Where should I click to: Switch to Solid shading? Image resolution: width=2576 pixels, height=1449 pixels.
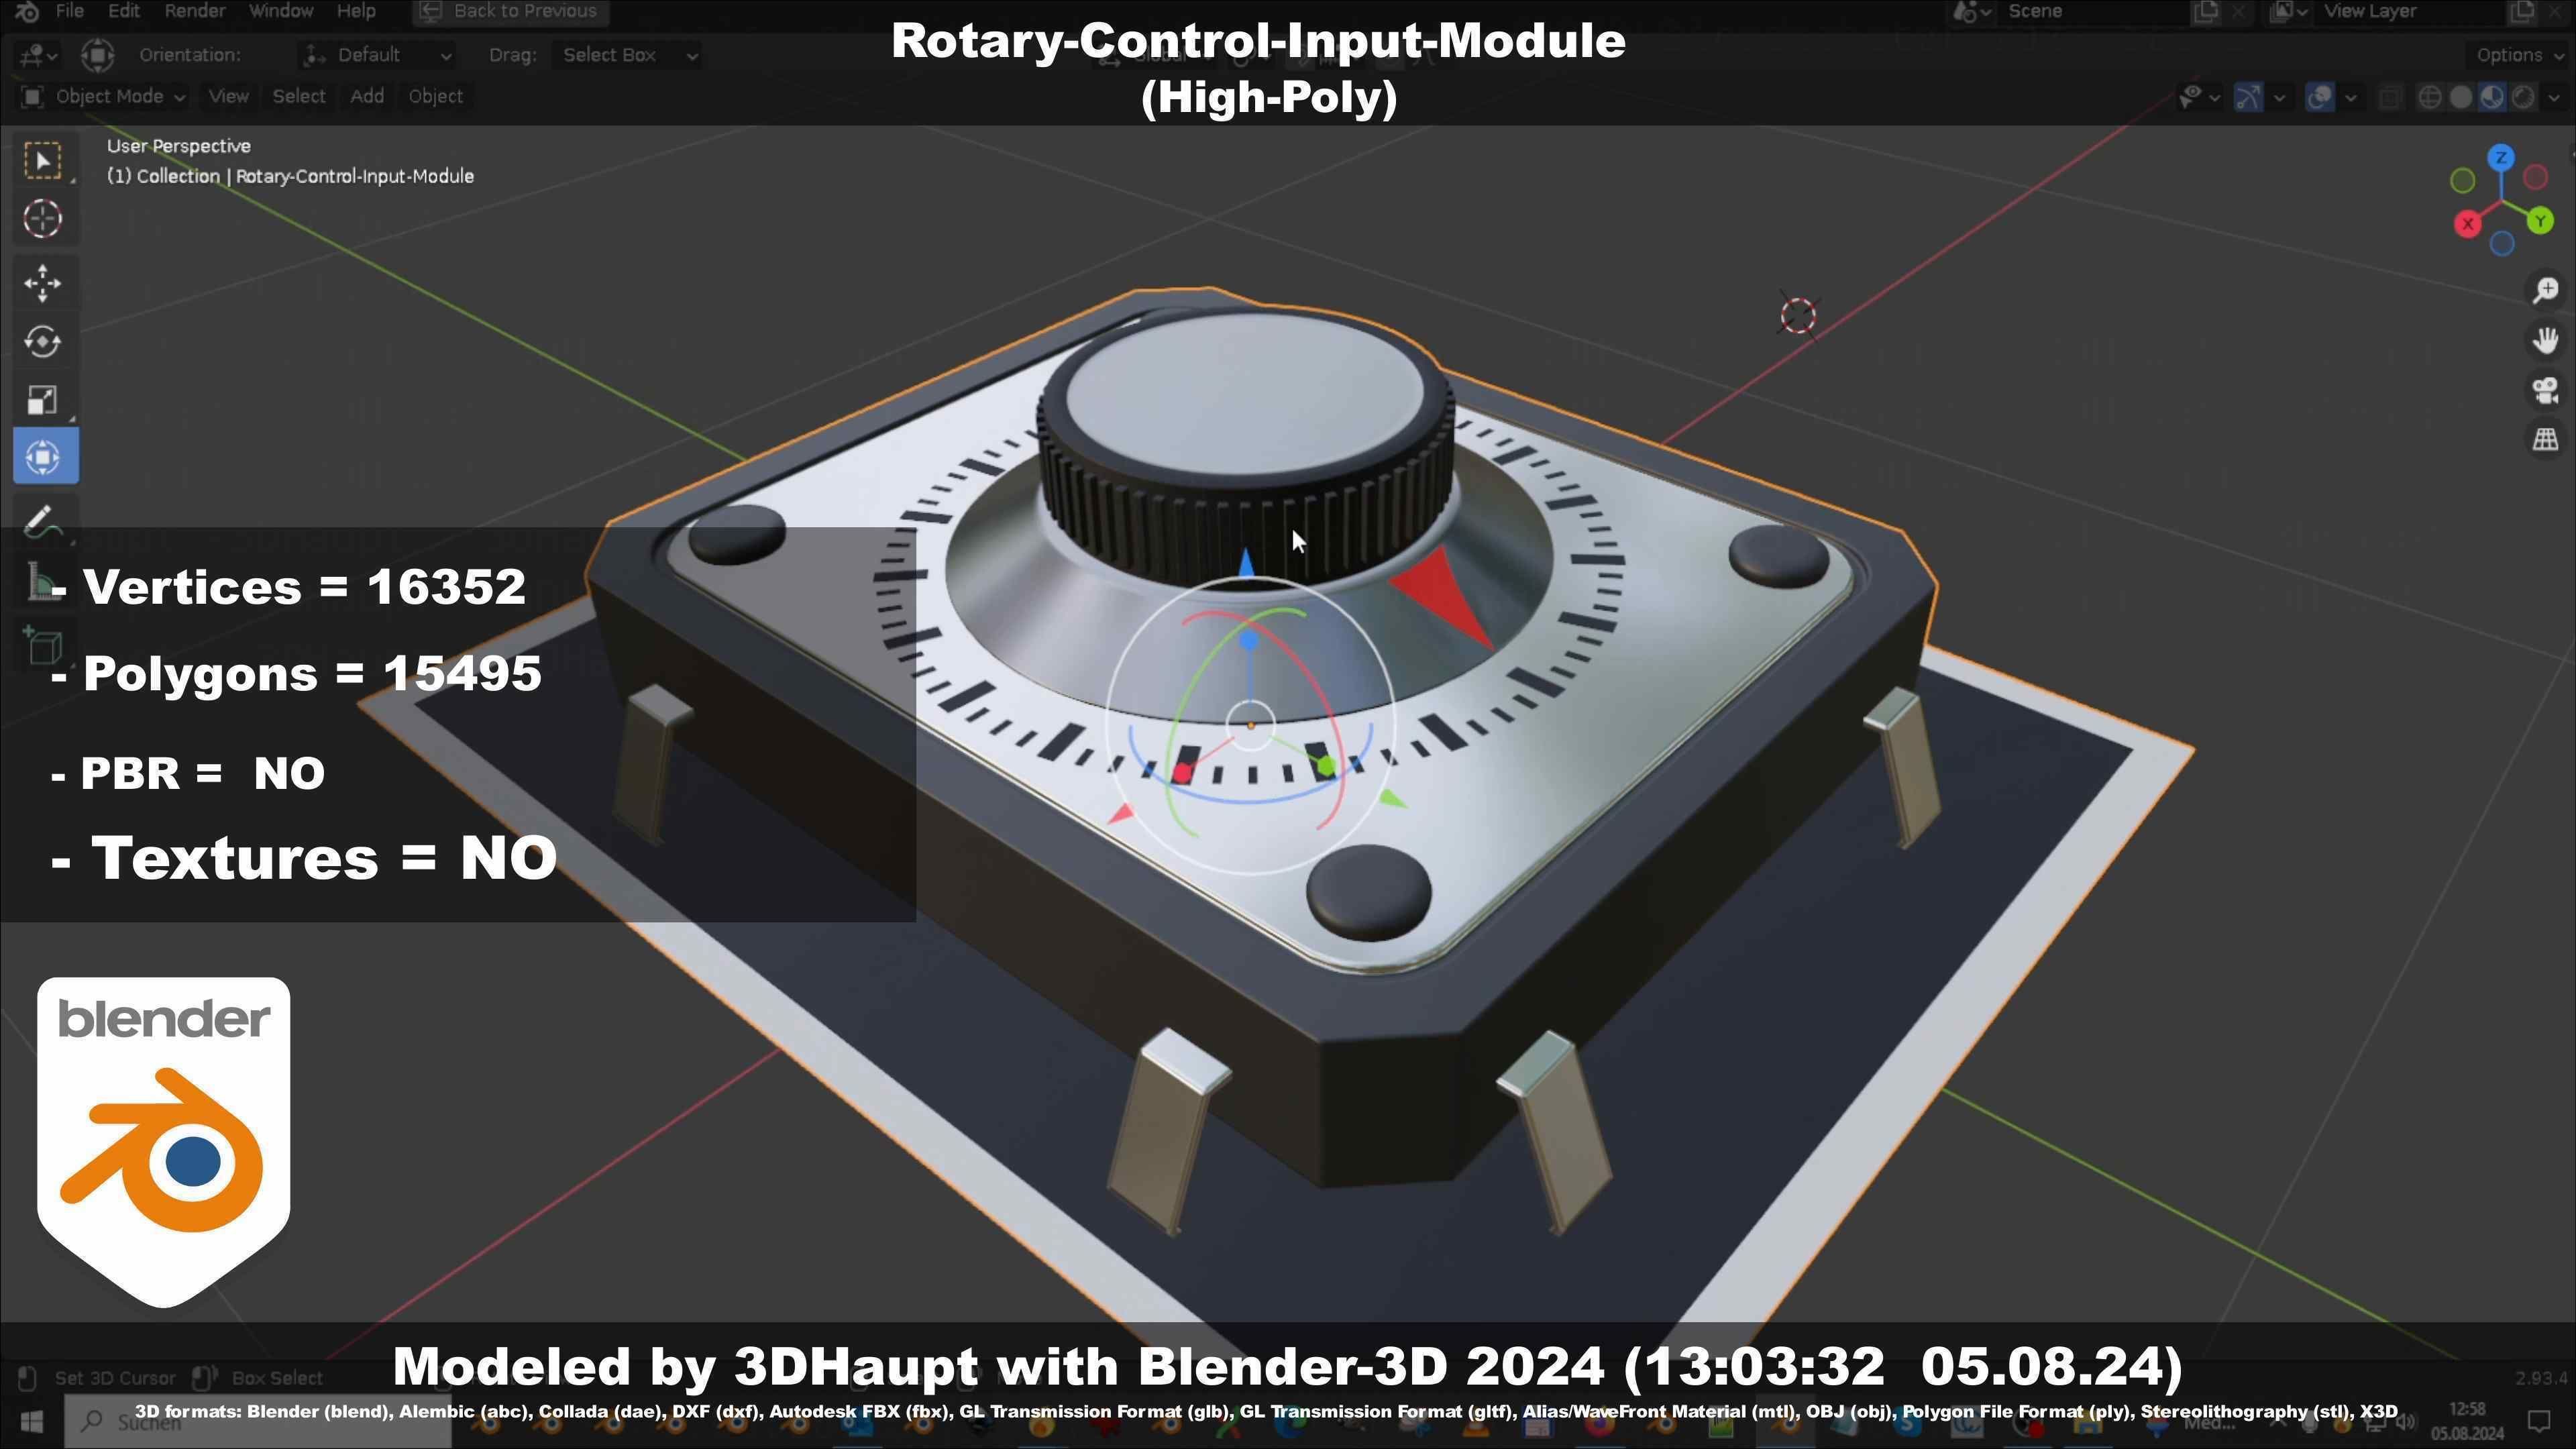pyautogui.click(x=2461, y=97)
